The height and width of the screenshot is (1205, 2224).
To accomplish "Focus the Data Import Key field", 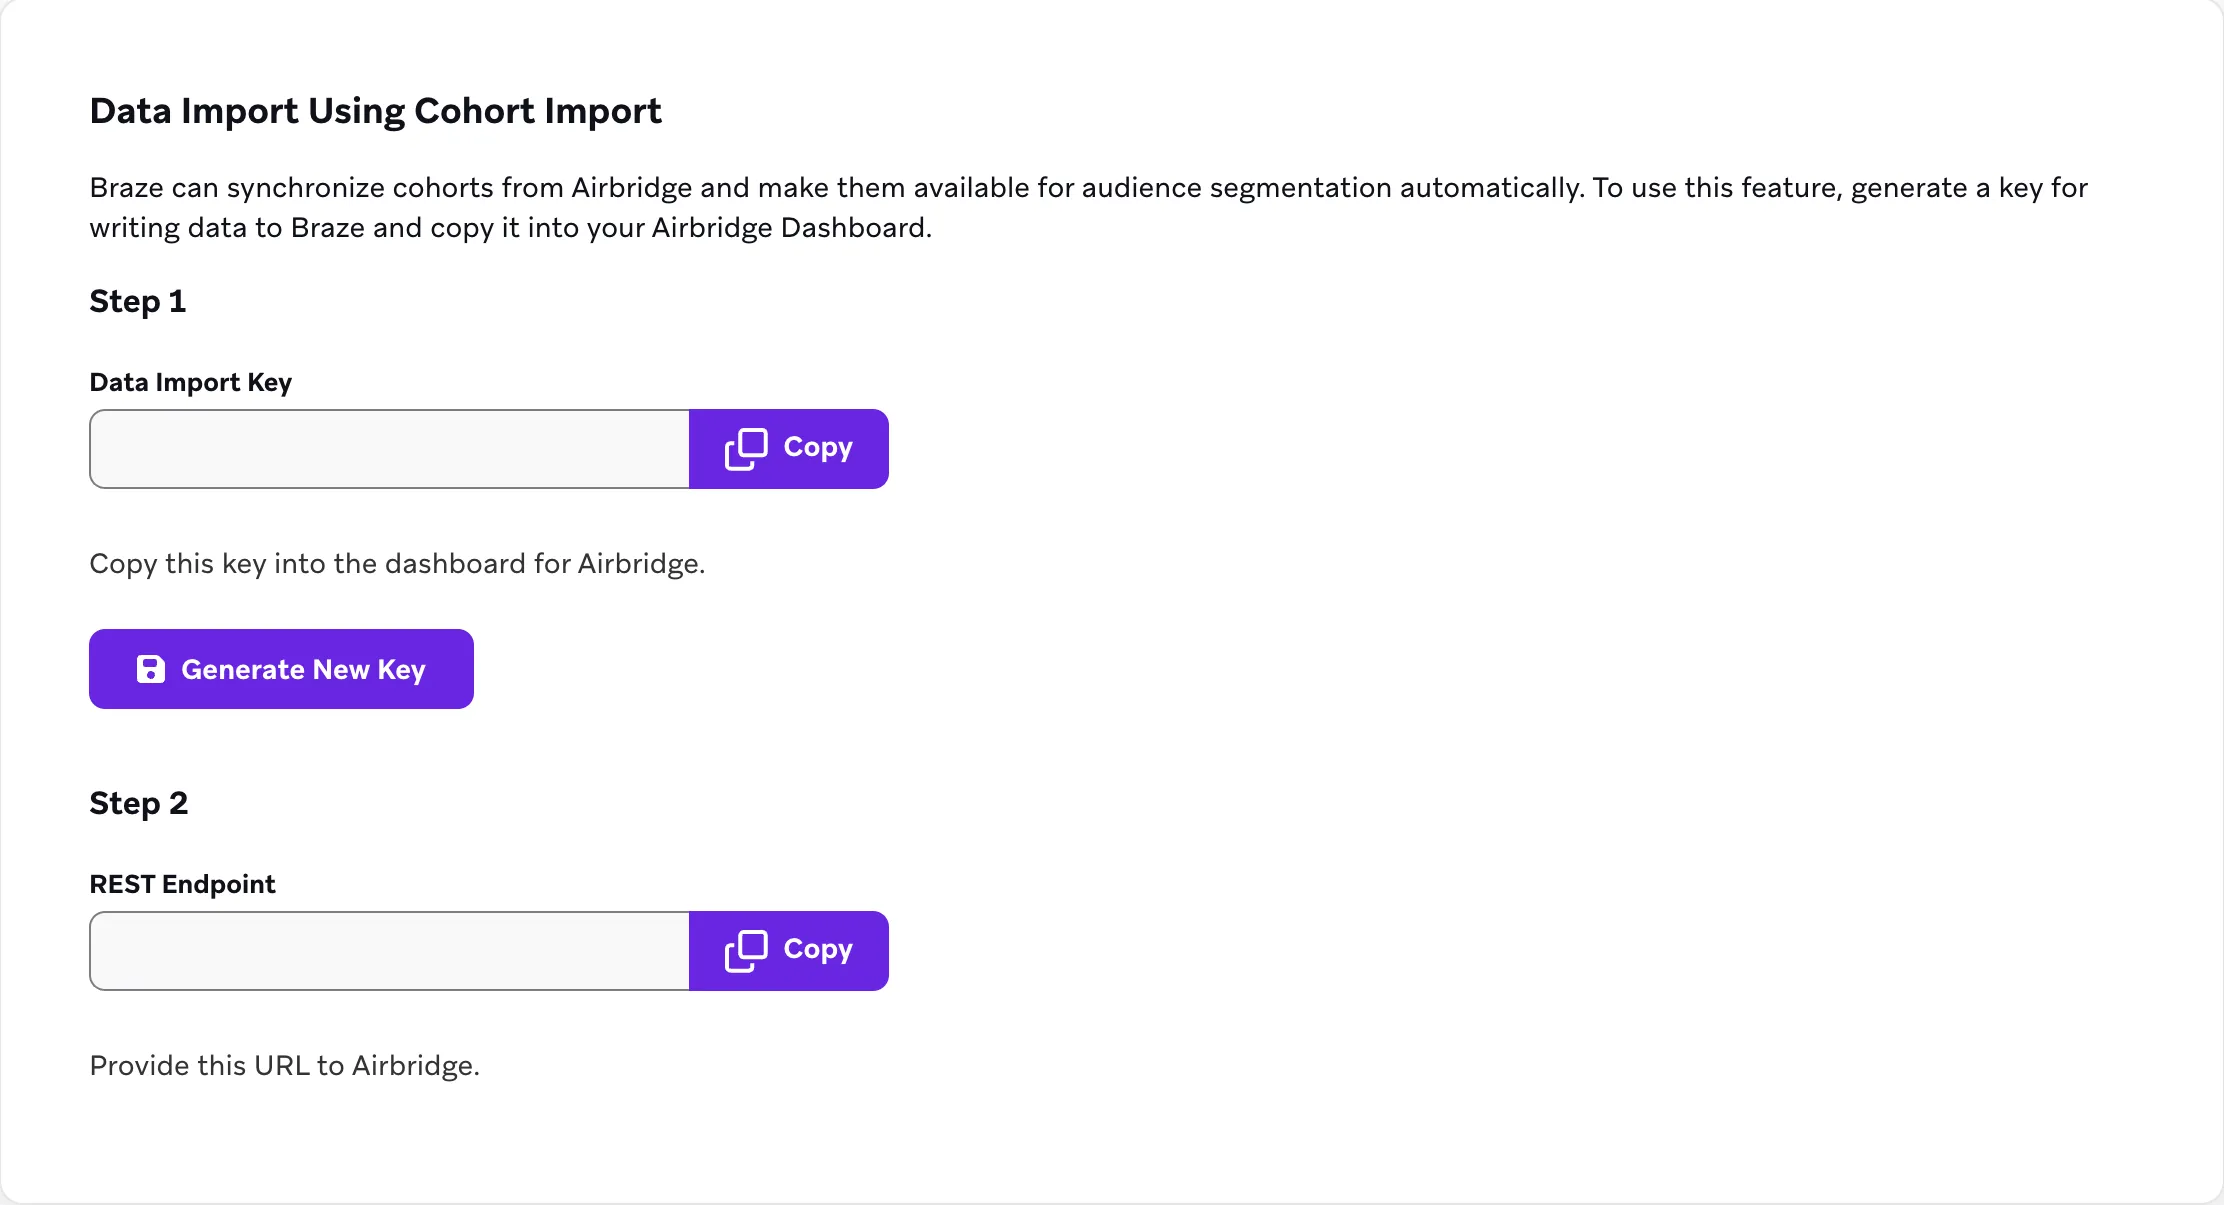I will click(x=390, y=449).
